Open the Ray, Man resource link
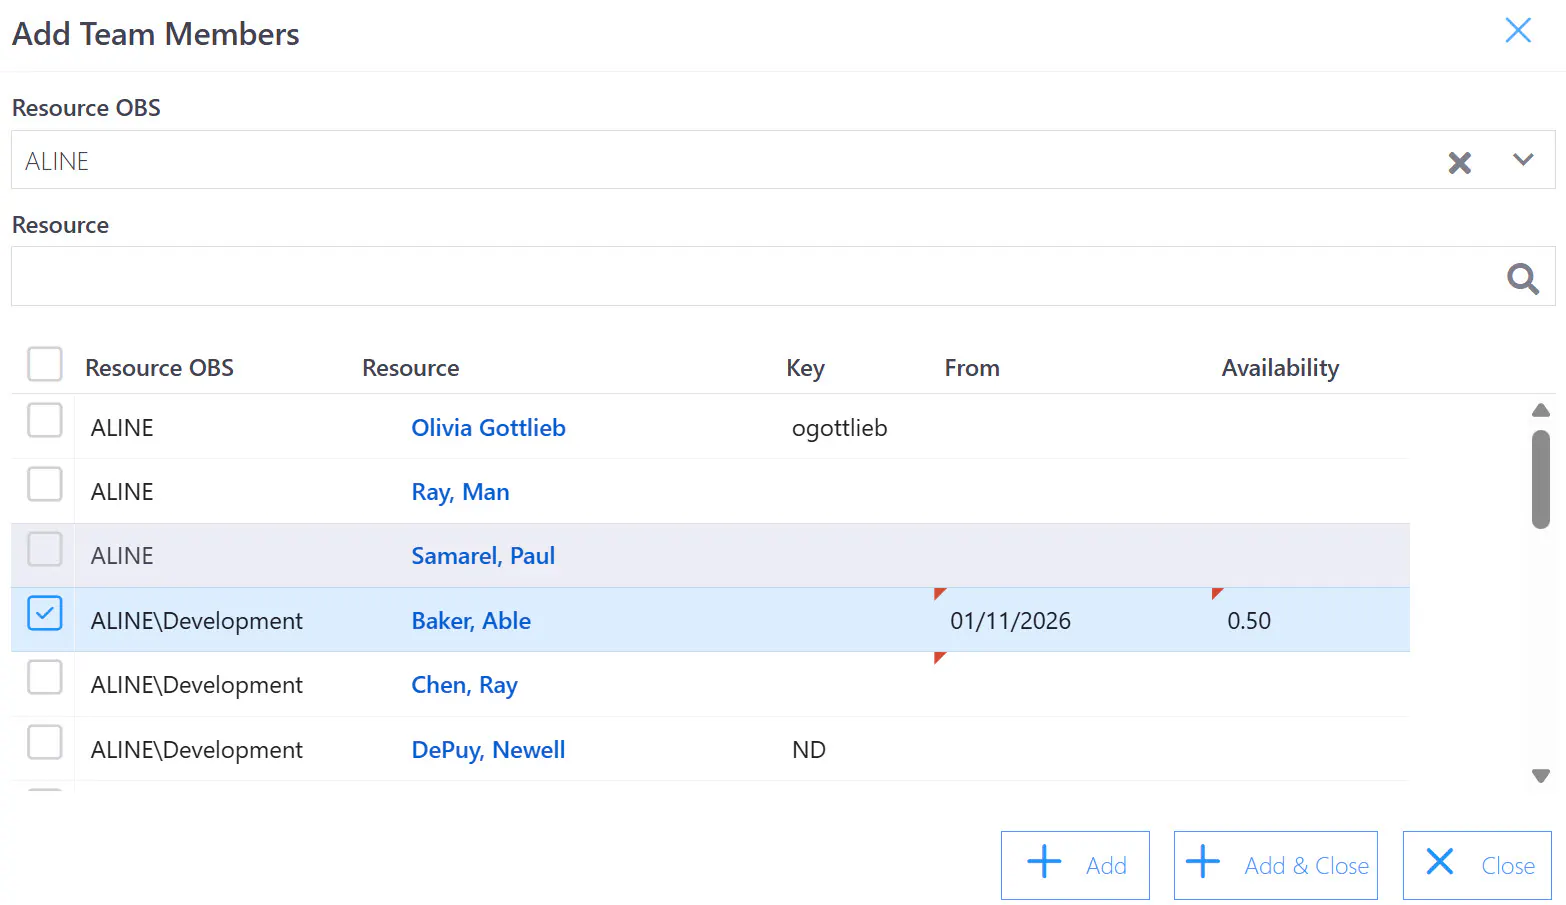The height and width of the screenshot is (905, 1566). [x=461, y=492]
